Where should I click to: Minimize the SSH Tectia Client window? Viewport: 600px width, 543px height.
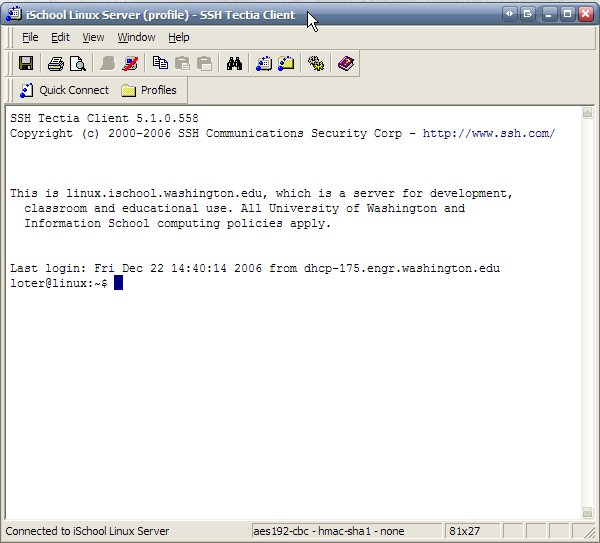tap(549, 15)
